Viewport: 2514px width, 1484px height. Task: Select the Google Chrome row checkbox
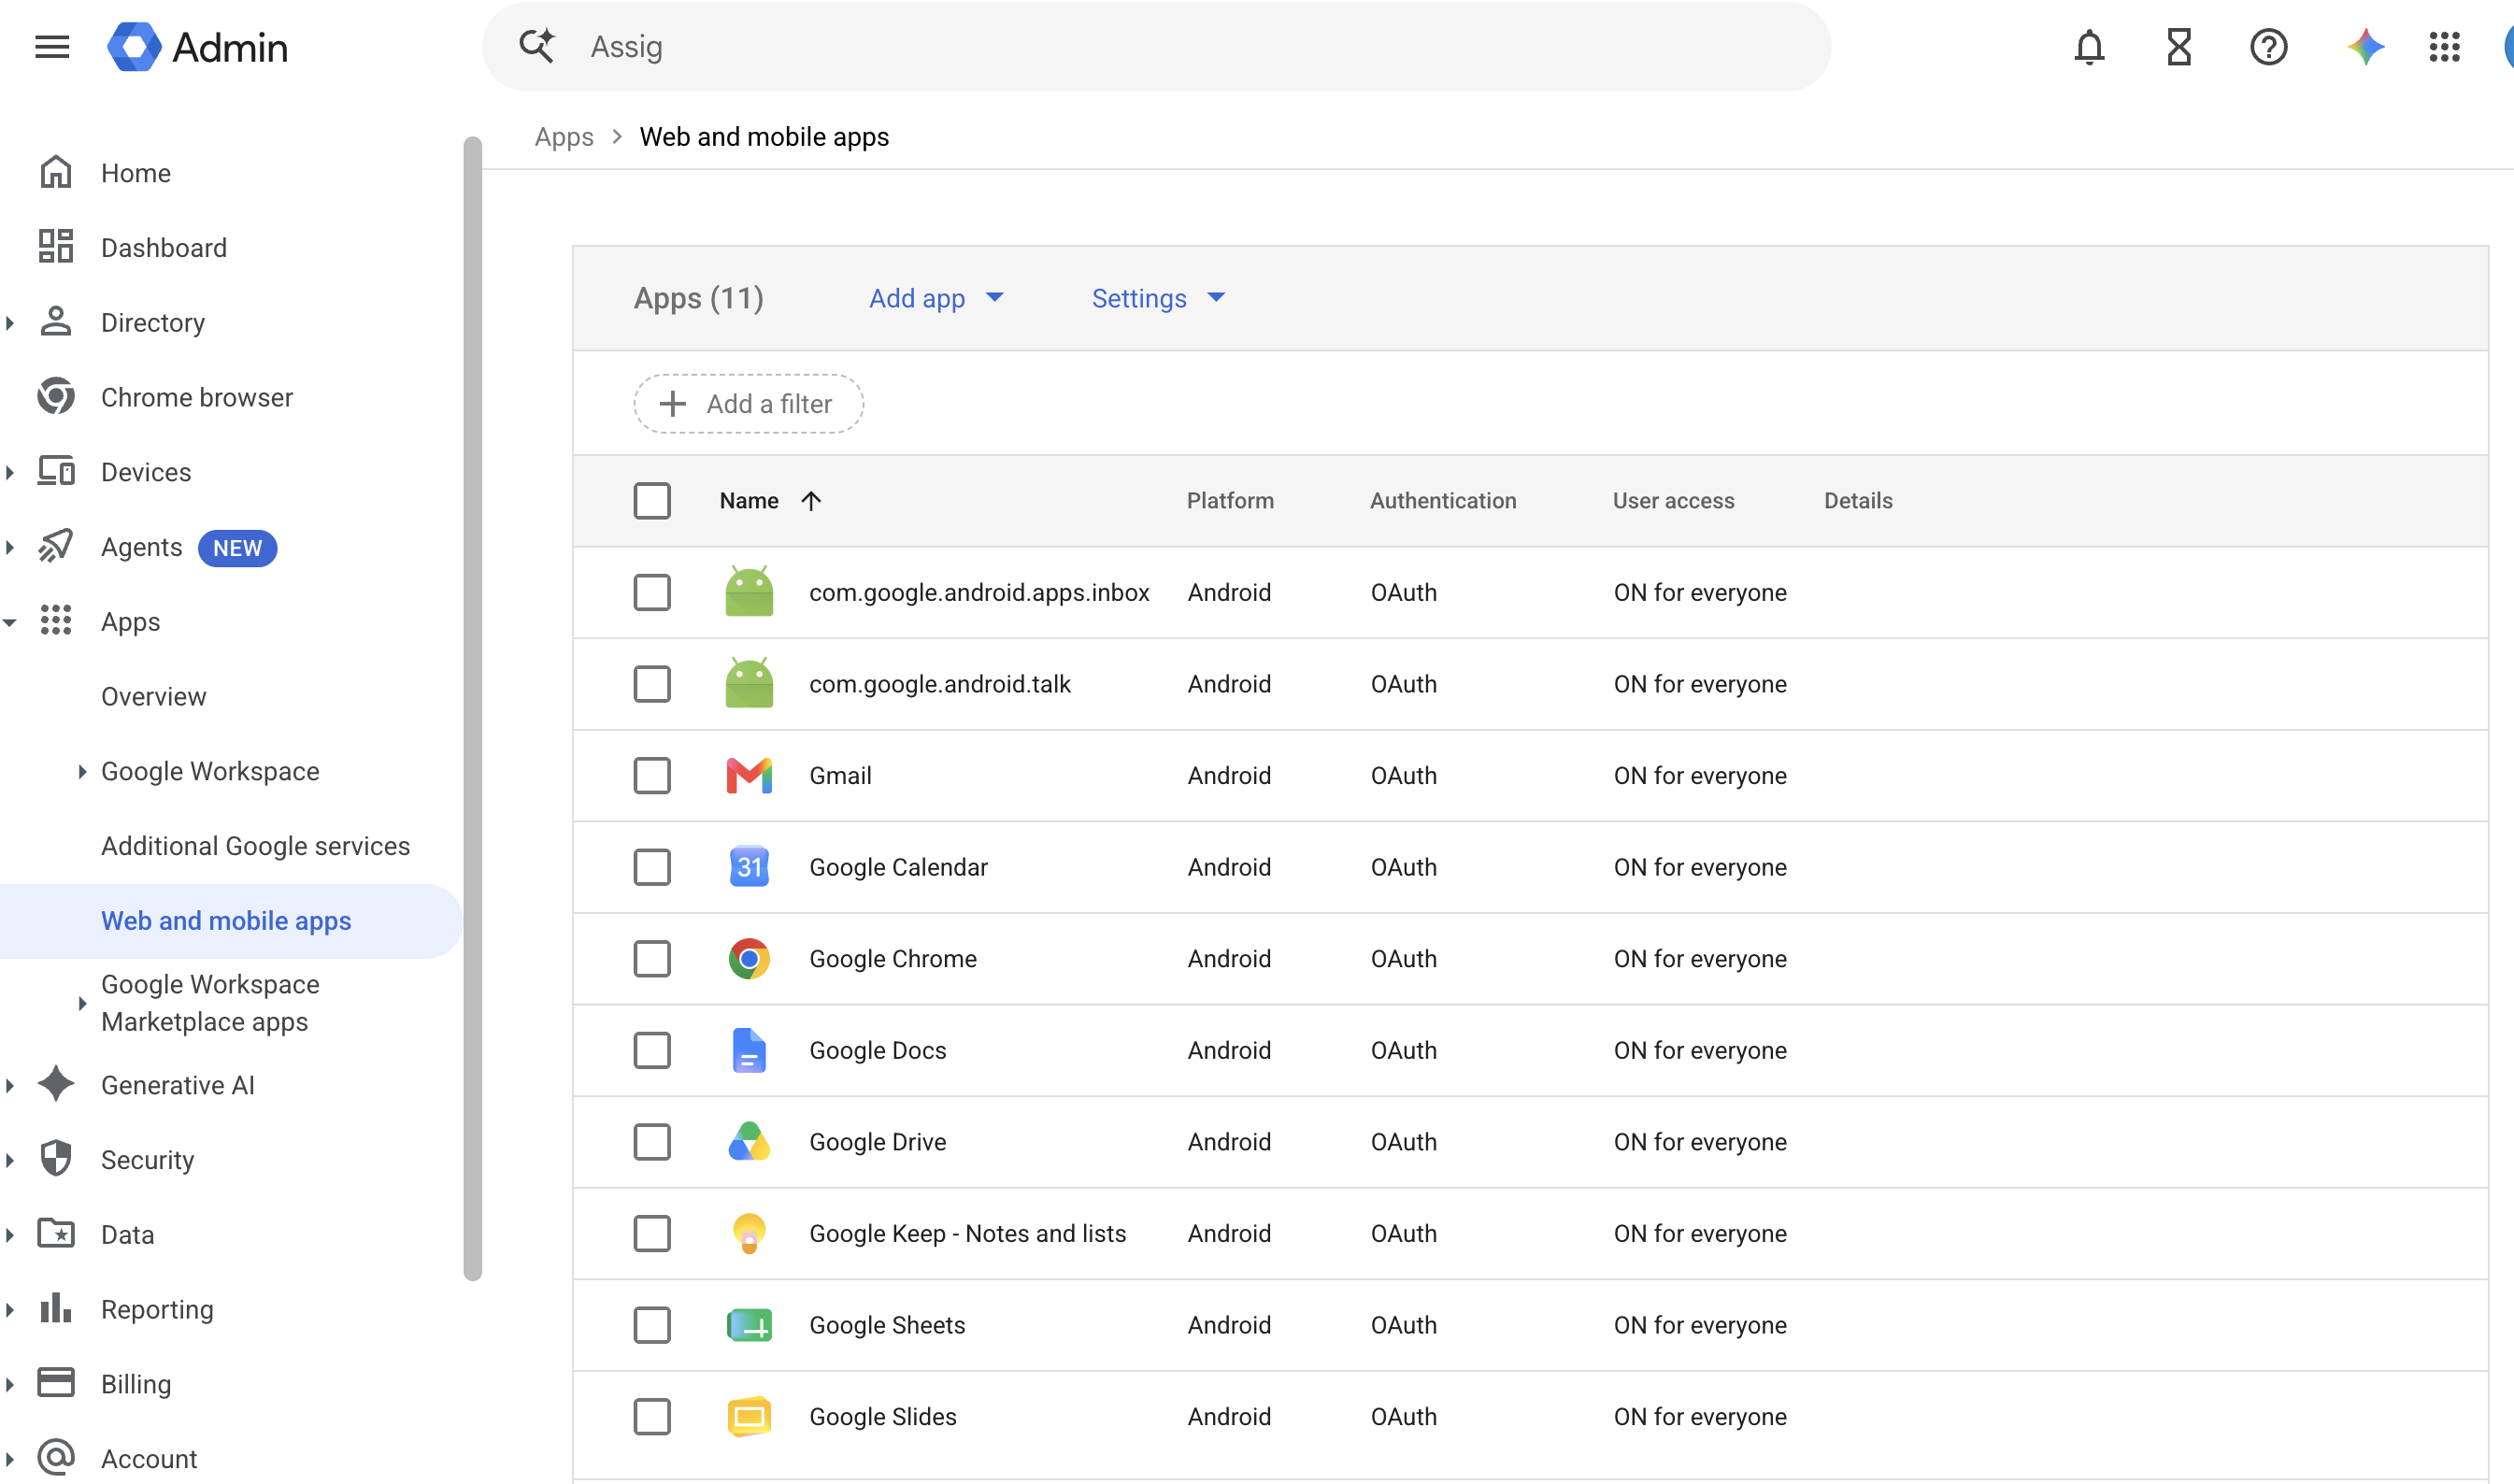tap(652, 958)
